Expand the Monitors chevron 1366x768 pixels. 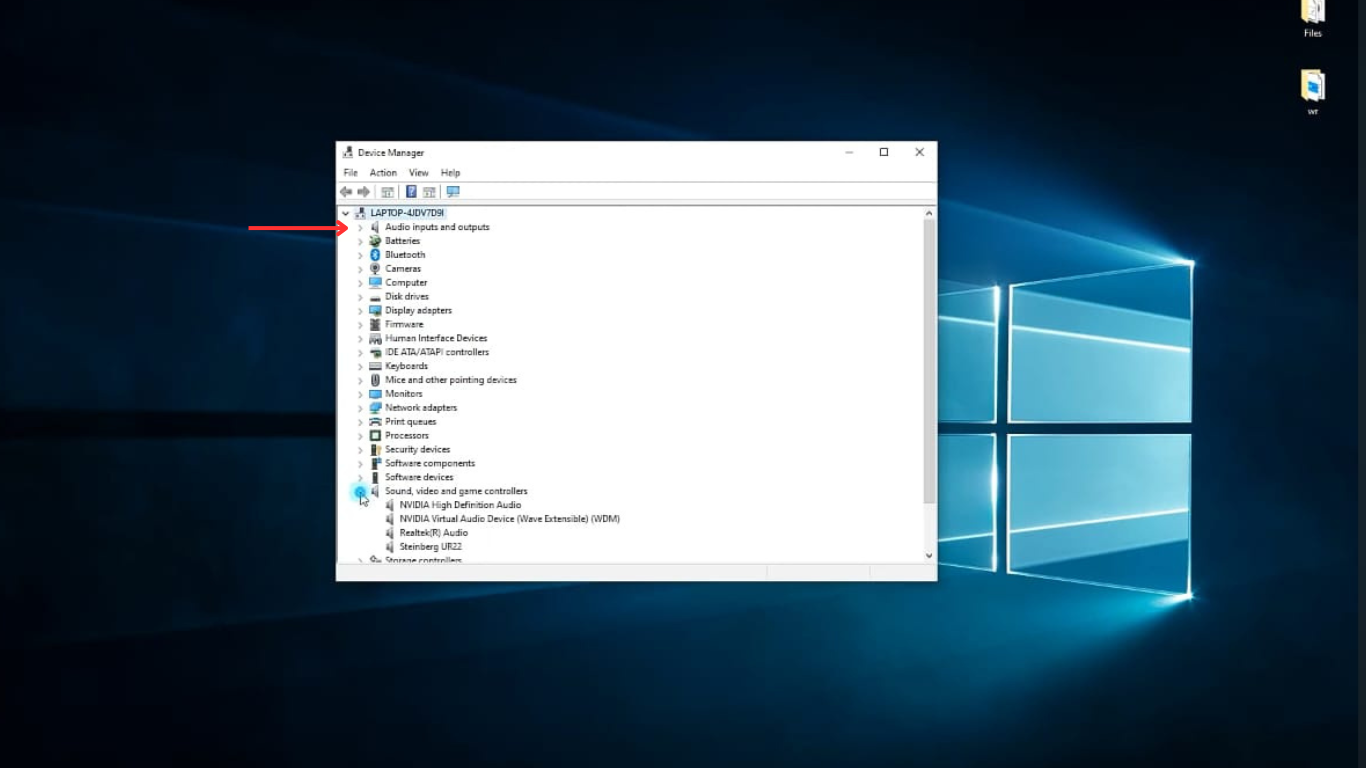pos(360,394)
